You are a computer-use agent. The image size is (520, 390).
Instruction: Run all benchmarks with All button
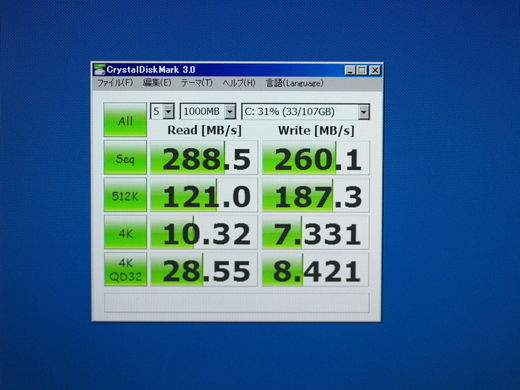point(125,120)
